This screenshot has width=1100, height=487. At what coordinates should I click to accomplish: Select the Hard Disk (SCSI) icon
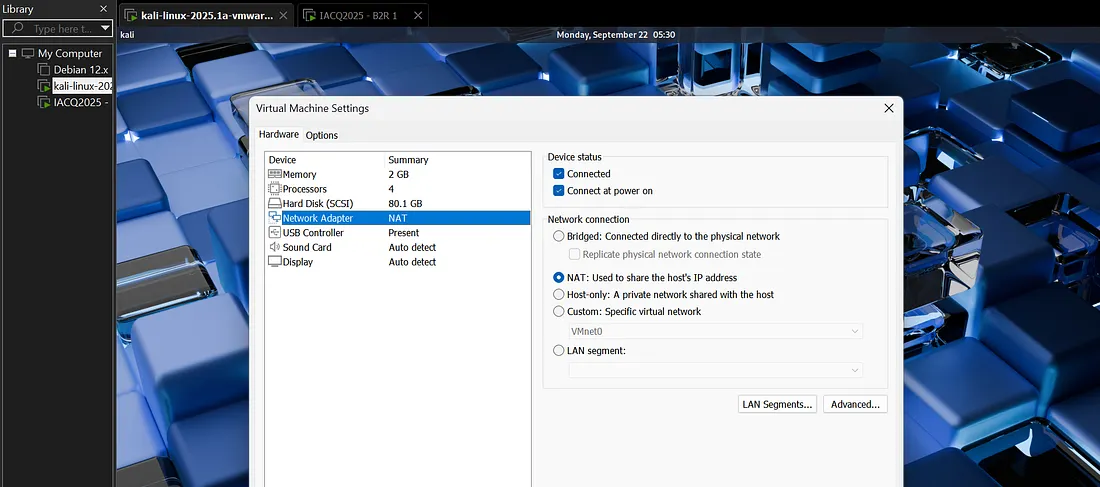click(275, 204)
